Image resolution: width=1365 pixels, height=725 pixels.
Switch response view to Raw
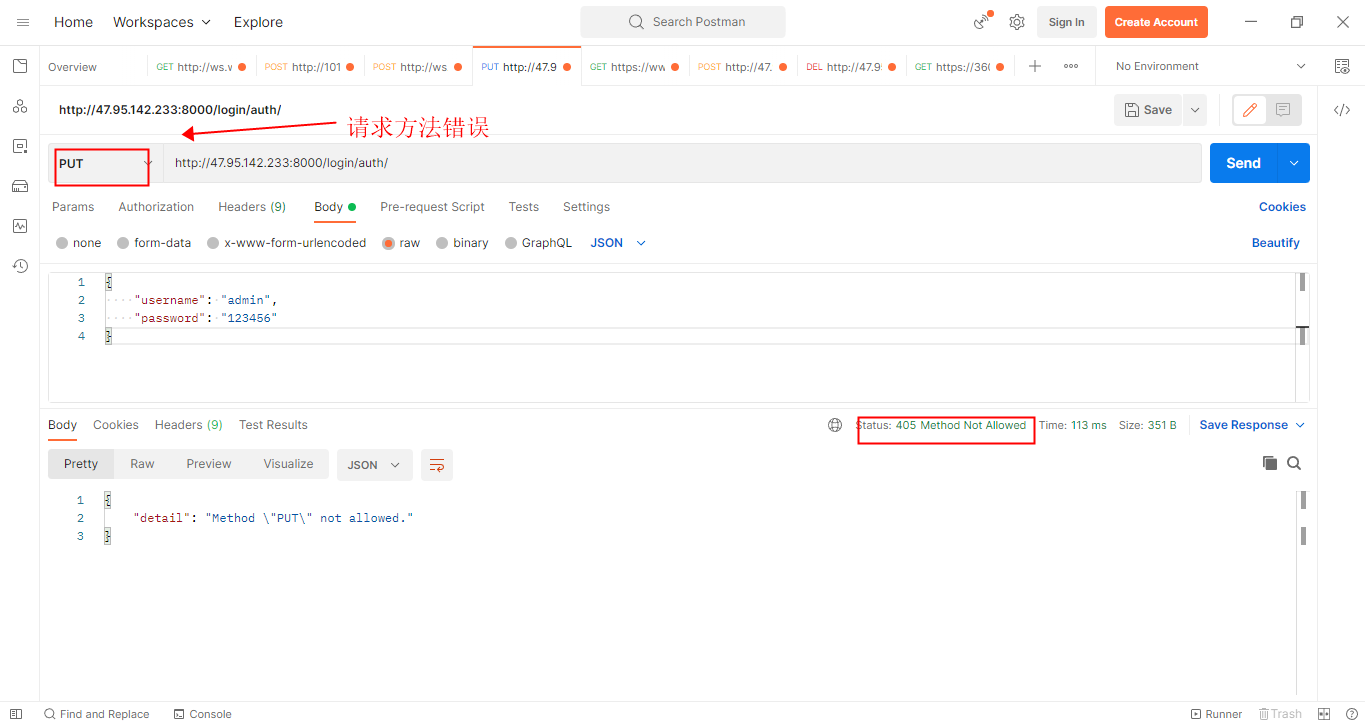[142, 464]
